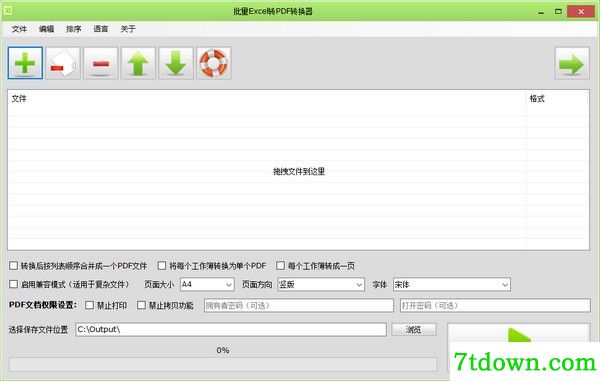
Task: Check each workbook converts to one page
Action: click(280, 265)
